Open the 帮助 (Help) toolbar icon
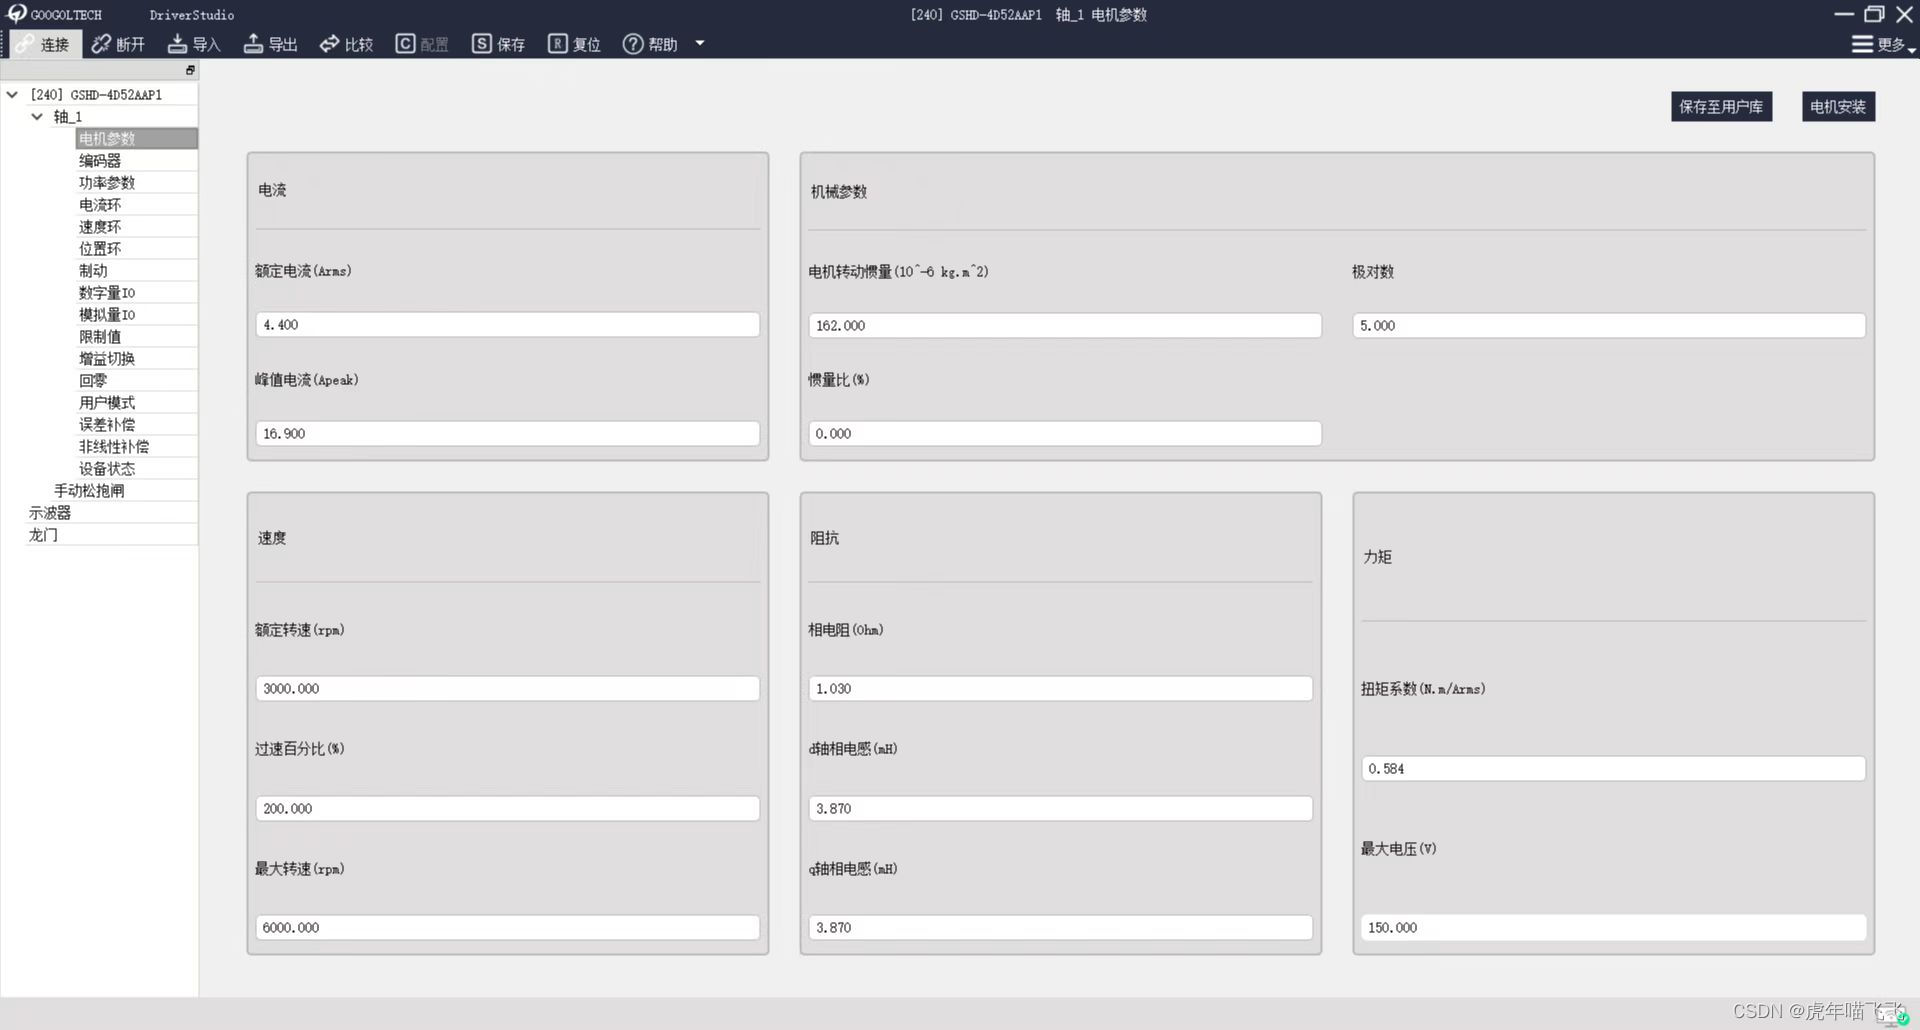This screenshot has width=1920, height=1030. [x=650, y=44]
